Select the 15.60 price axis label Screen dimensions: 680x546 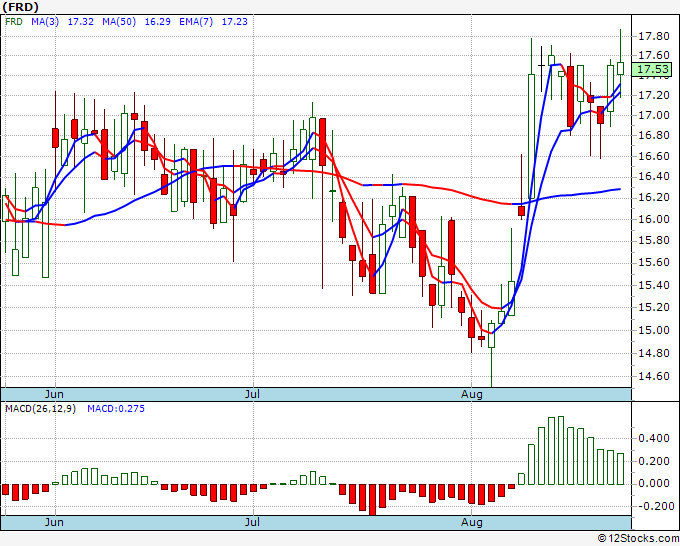tap(654, 262)
